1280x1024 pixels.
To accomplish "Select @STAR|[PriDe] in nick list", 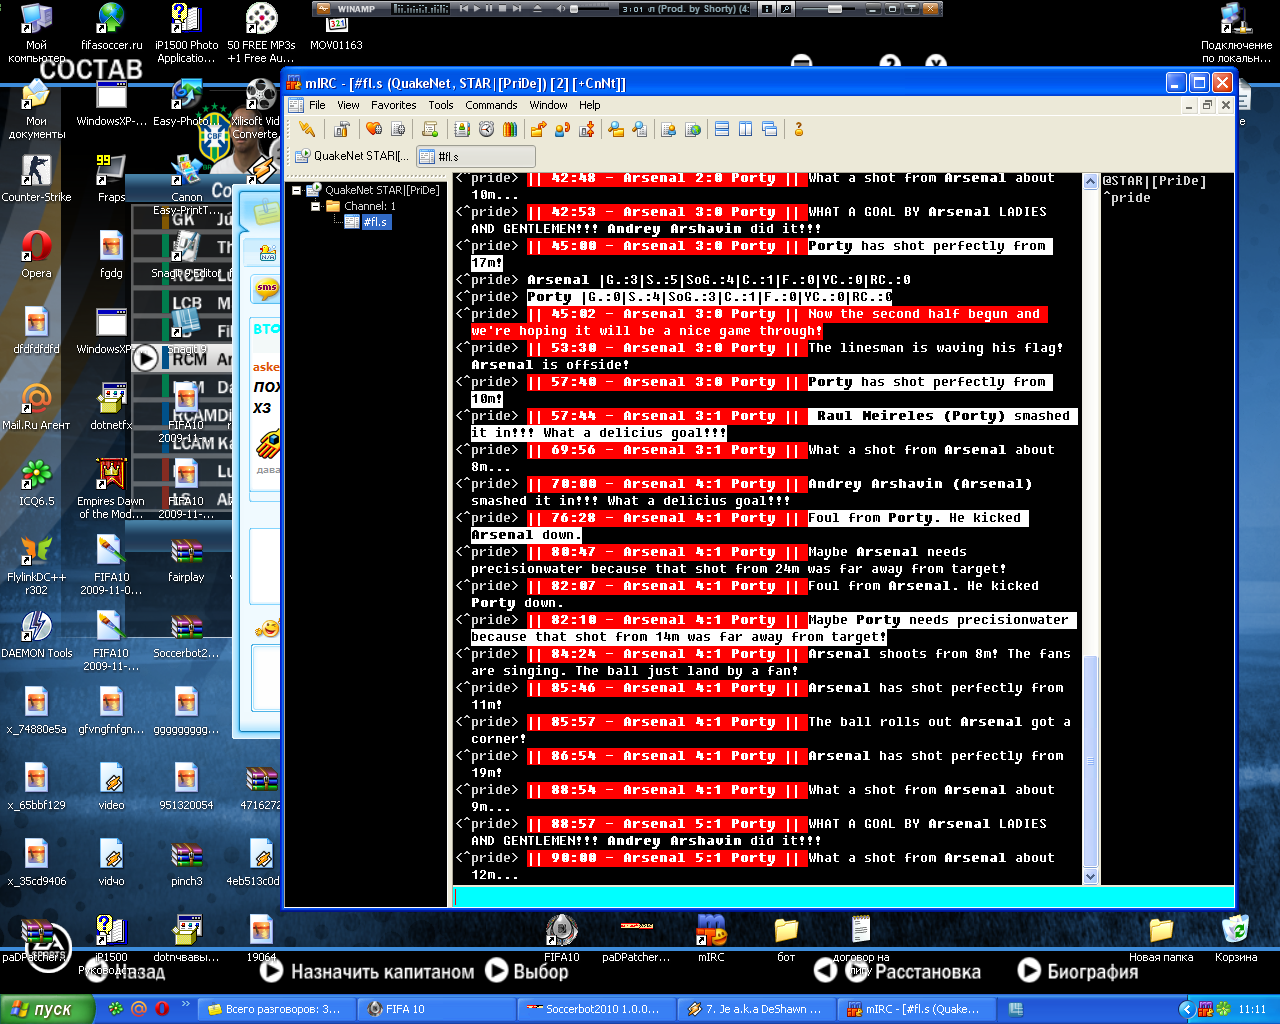I will coord(1154,181).
